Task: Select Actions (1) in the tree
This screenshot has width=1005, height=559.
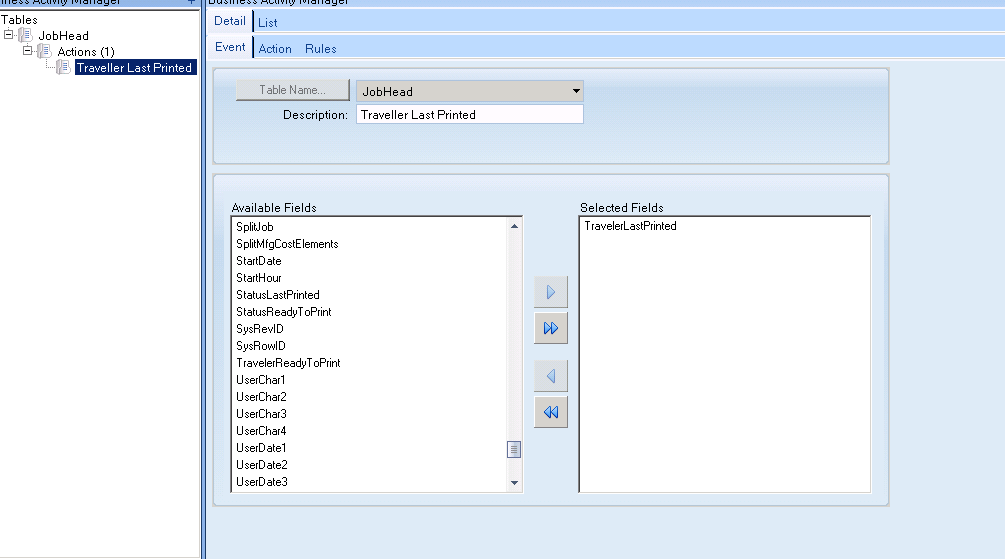Action: point(86,52)
